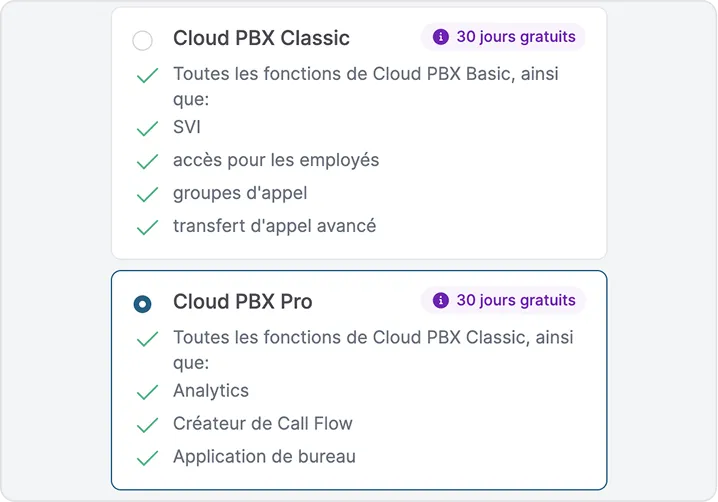
Task: Click info icon on Classic 30 jours gratuits badge
Action: pyautogui.click(x=440, y=37)
